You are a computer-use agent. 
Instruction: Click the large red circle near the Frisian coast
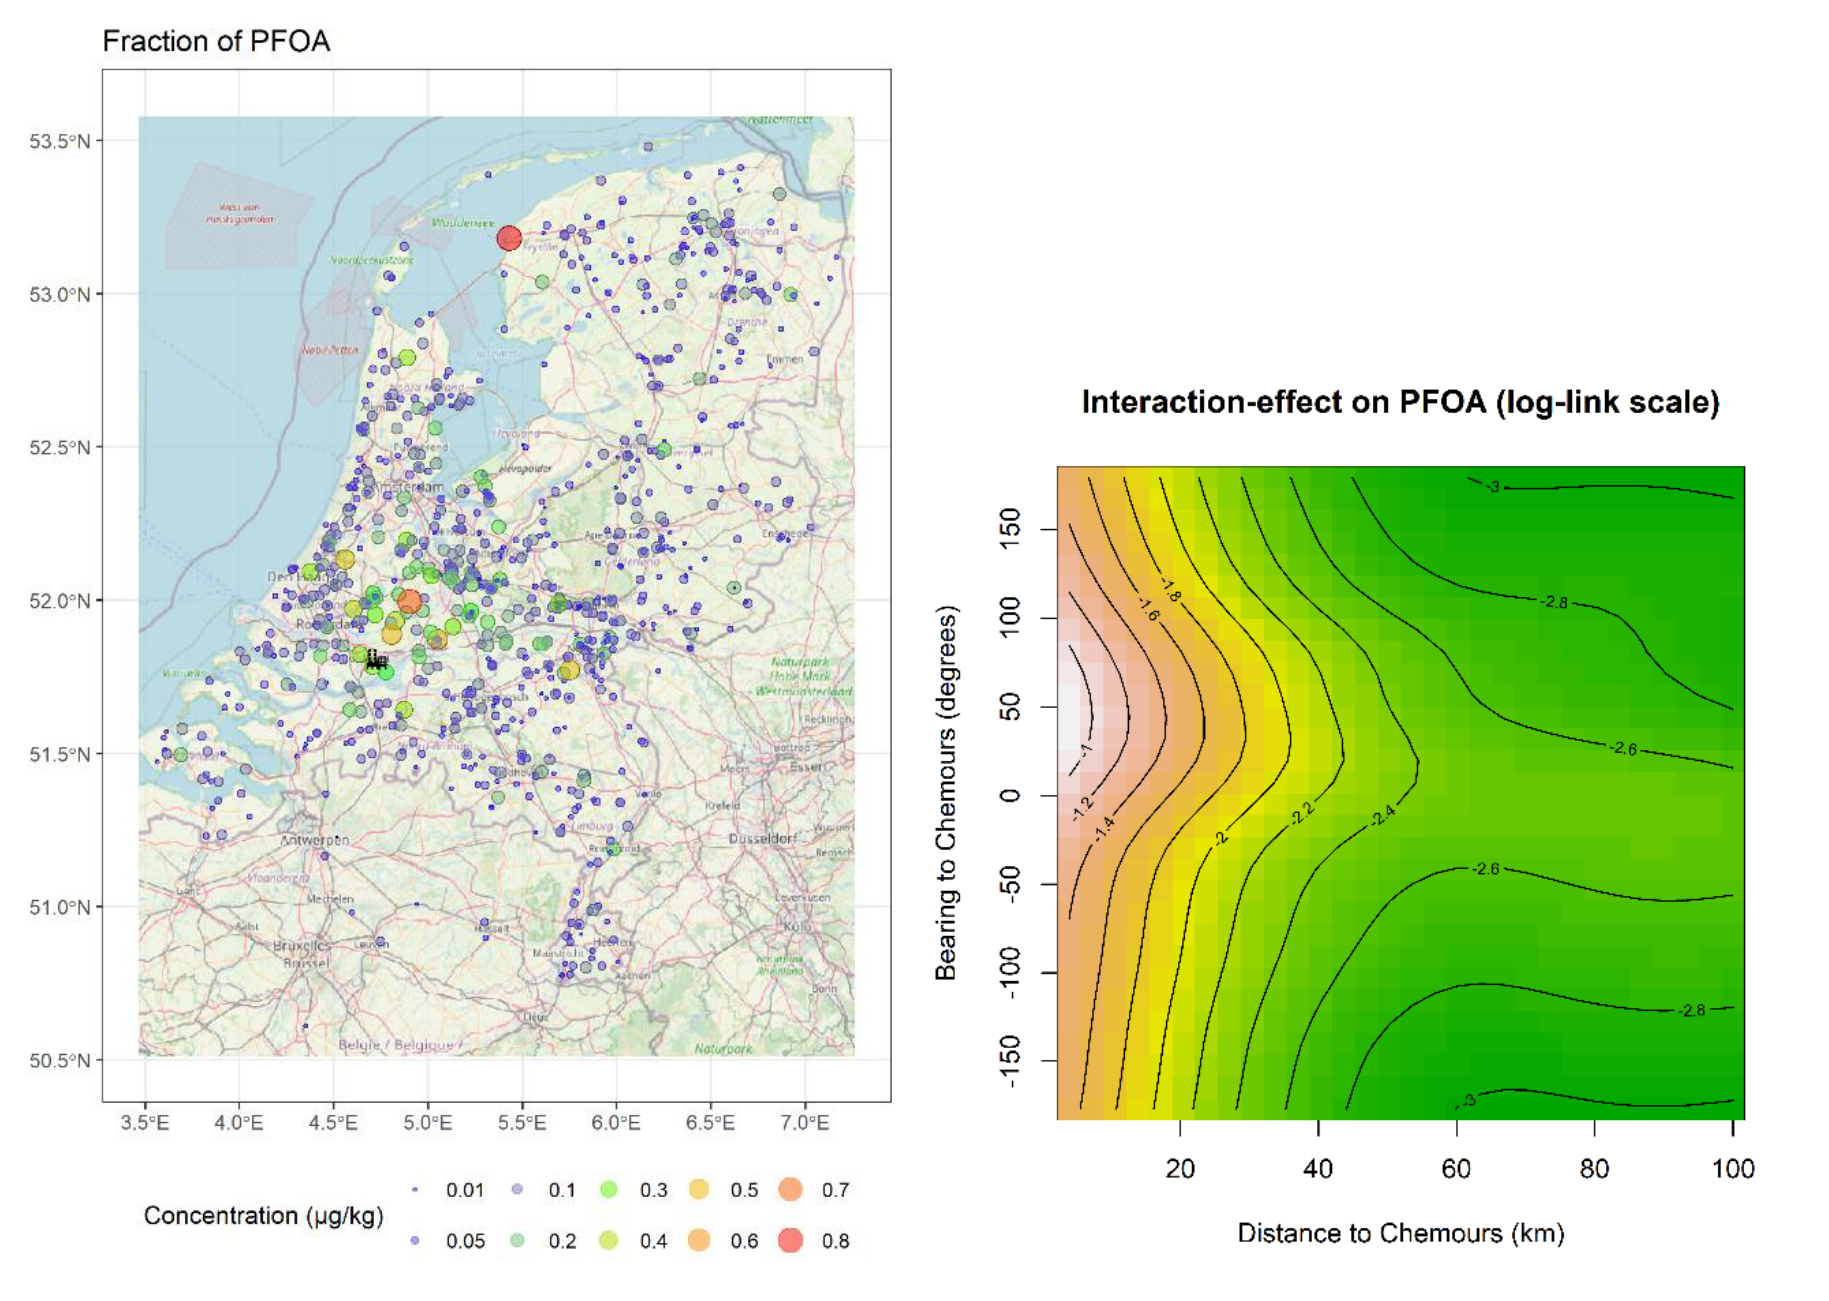509,238
